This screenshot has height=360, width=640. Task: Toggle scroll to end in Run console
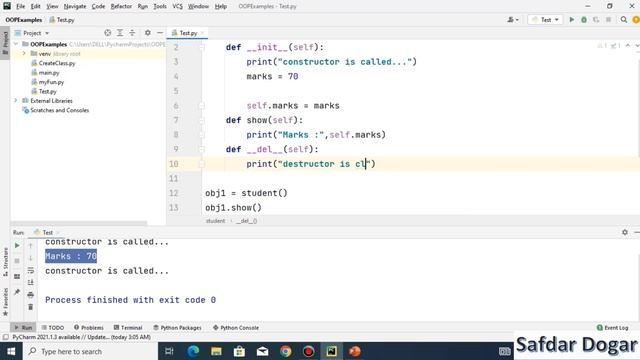tap(31, 282)
